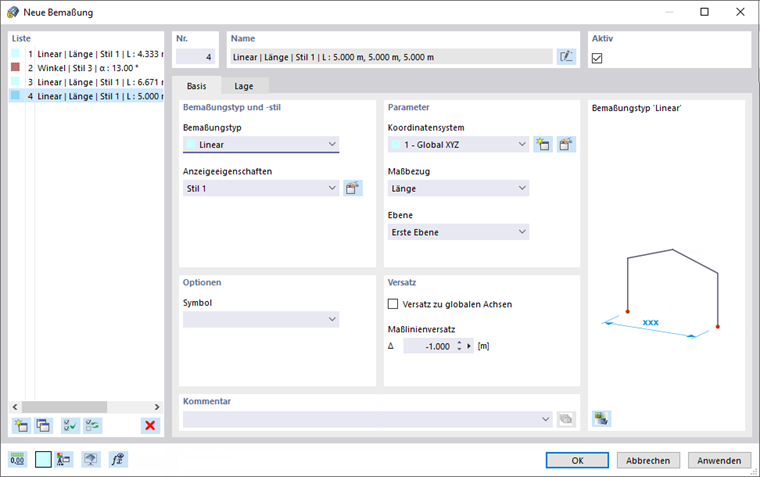Open the Bemaßungstyp dropdown showing Linear
Viewport: 760px width, 477px height.
click(x=261, y=144)
